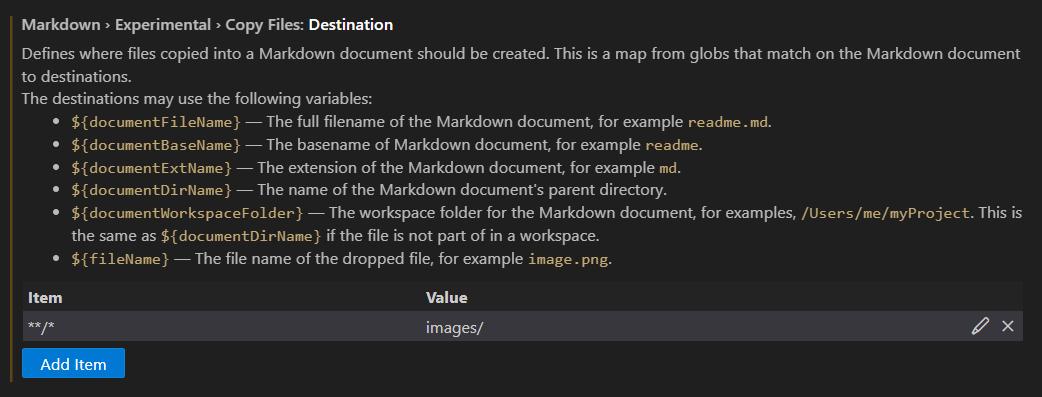Click the readme.md example text

point(728,122)
